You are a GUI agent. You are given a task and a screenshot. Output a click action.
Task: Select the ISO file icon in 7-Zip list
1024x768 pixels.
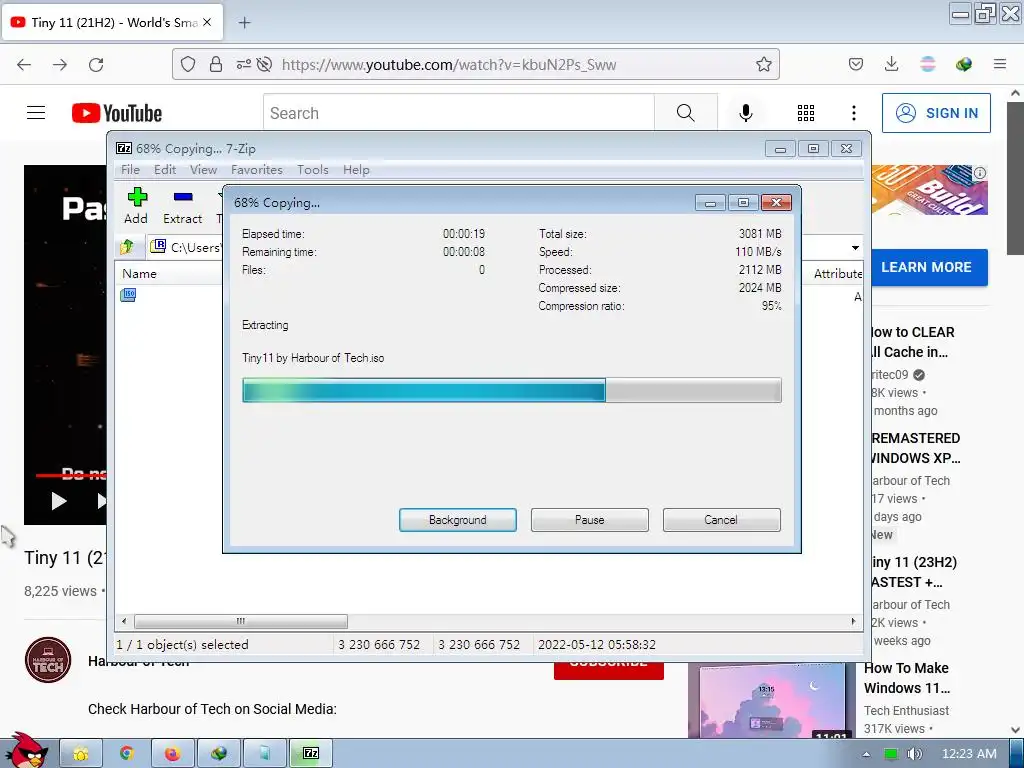pos(128,295)
